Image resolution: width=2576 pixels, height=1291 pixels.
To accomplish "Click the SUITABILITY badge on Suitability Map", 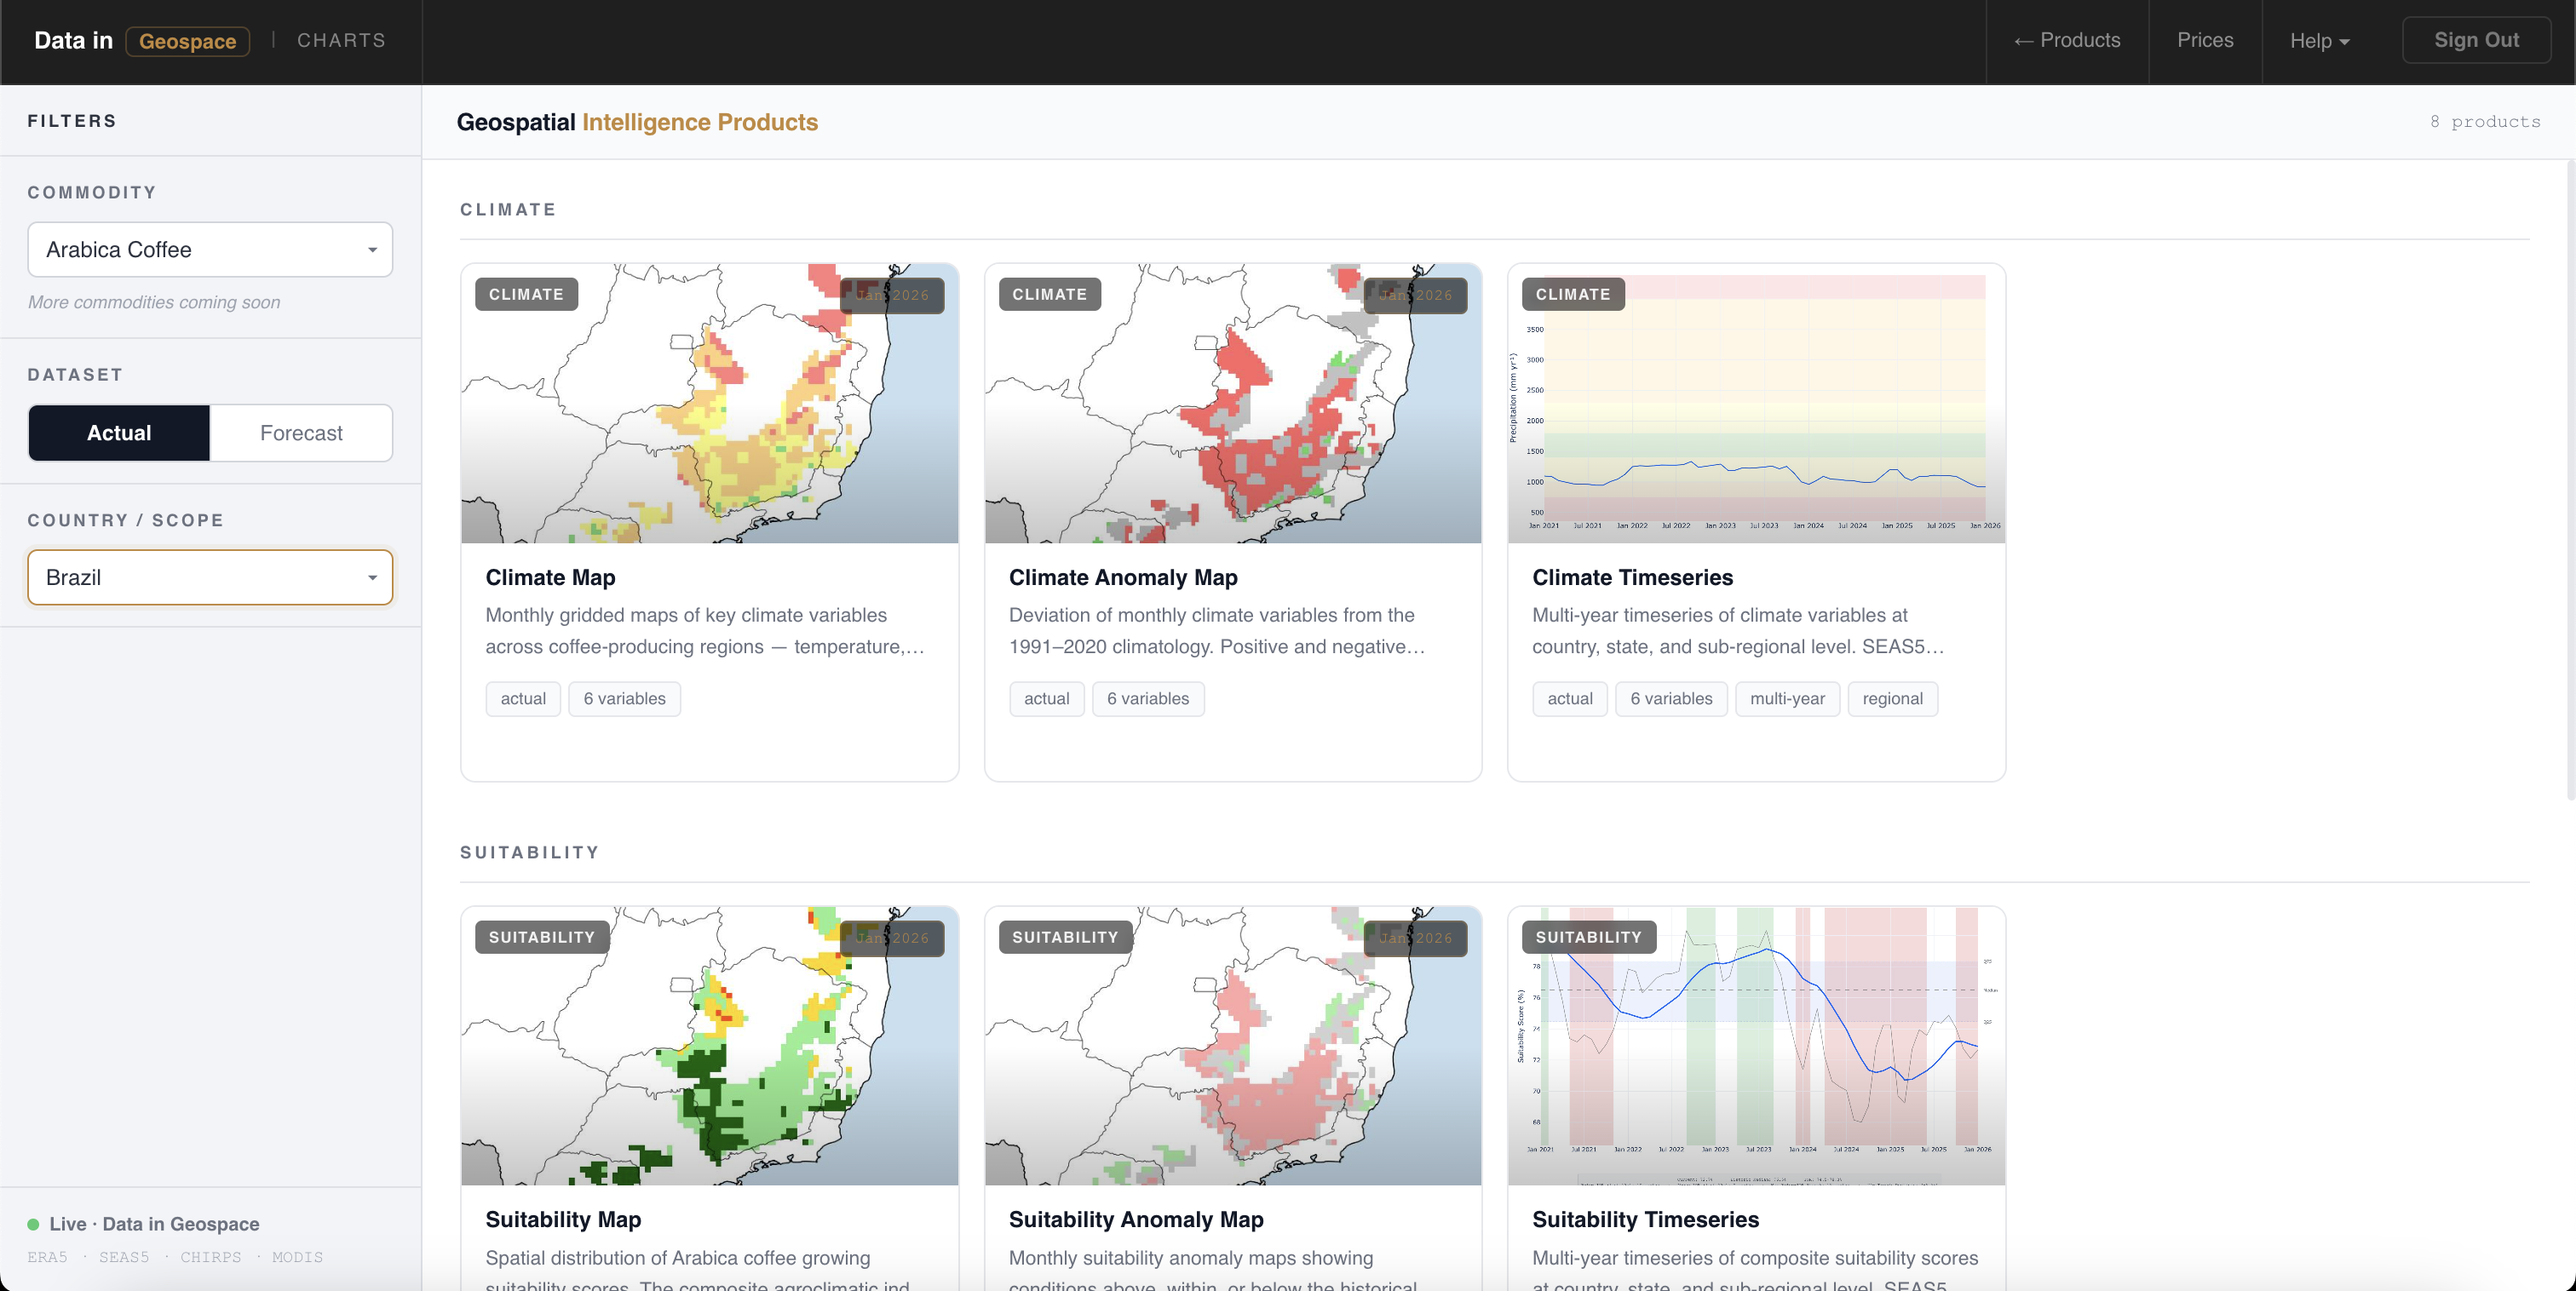I will click(541, 937).
